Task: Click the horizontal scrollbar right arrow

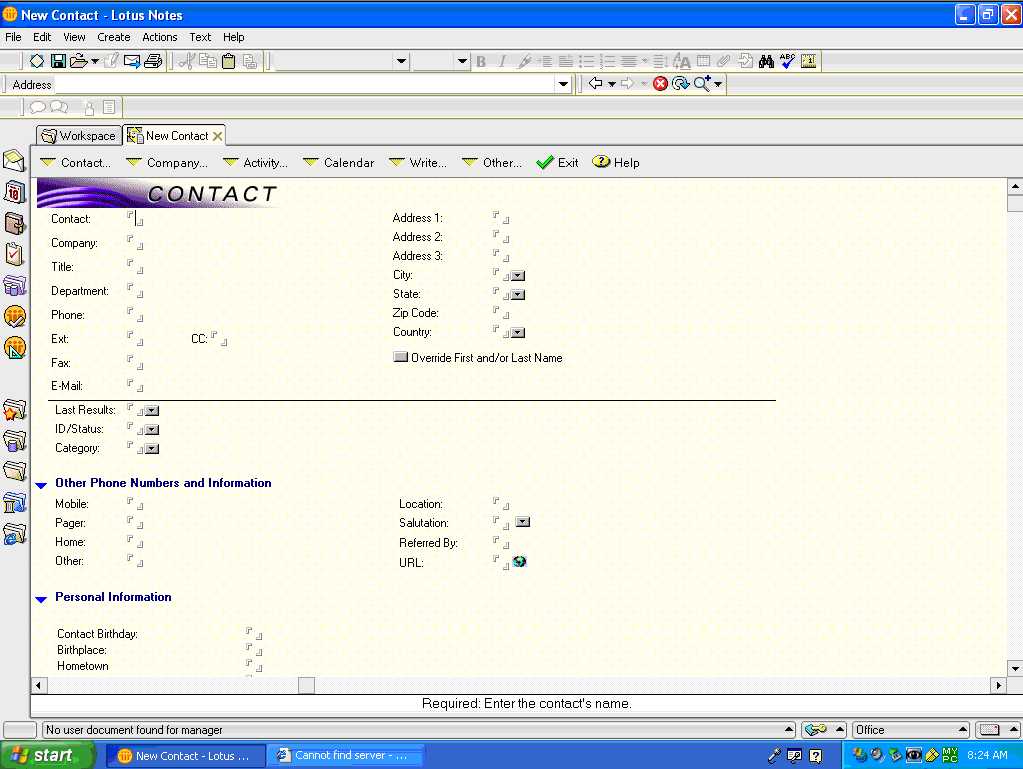Action: click(998, 685)
